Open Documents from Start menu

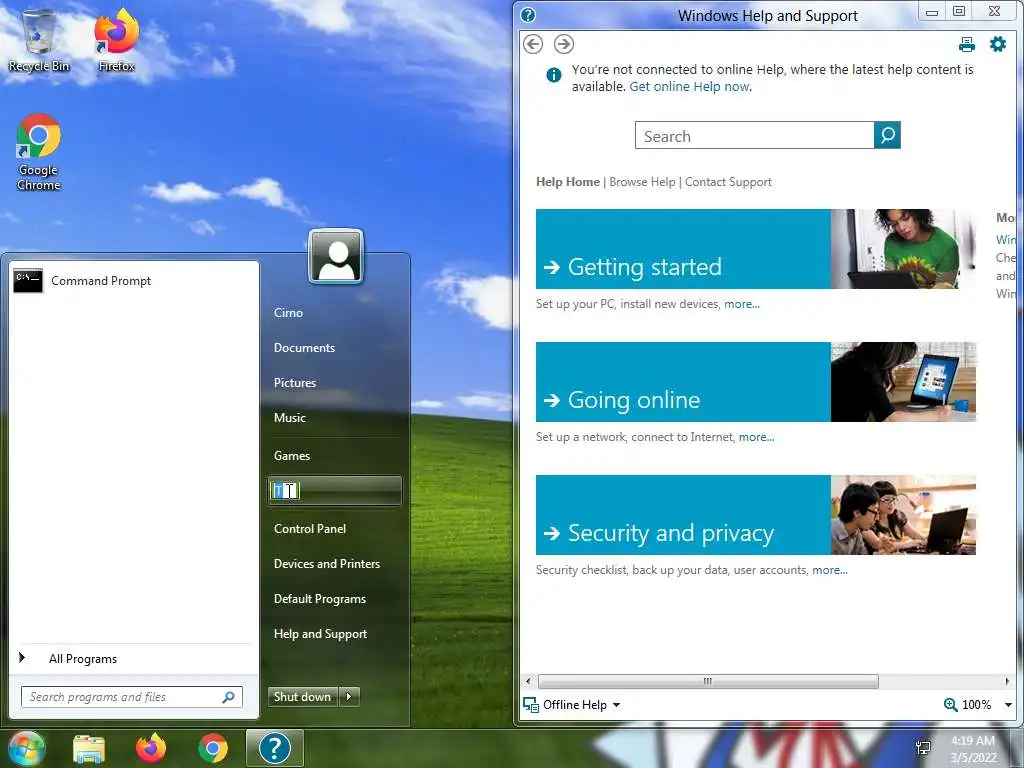(x=304, y=348)
